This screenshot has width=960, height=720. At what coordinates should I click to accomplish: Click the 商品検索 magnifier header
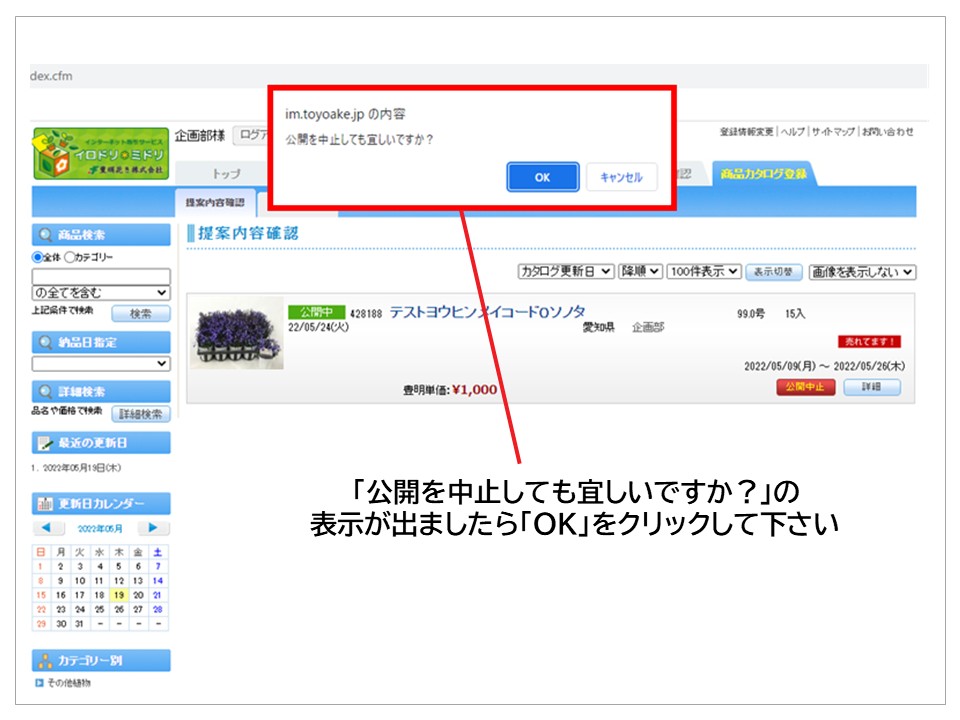(x=45, y=236)
